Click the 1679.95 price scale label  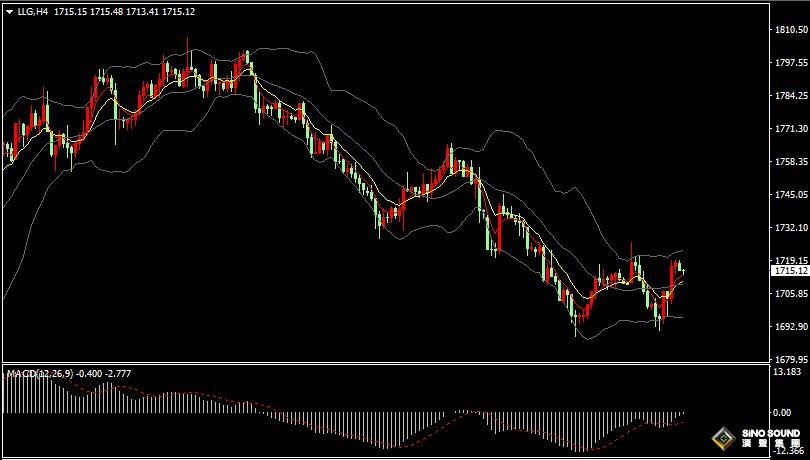pyautogui.click(x=791, y=359)
